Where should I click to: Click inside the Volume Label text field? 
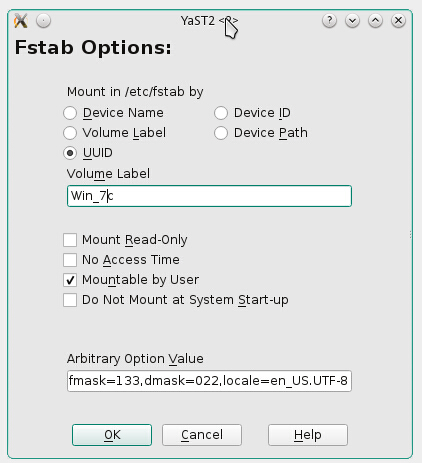pyautogui.click(x=209, y=196)
